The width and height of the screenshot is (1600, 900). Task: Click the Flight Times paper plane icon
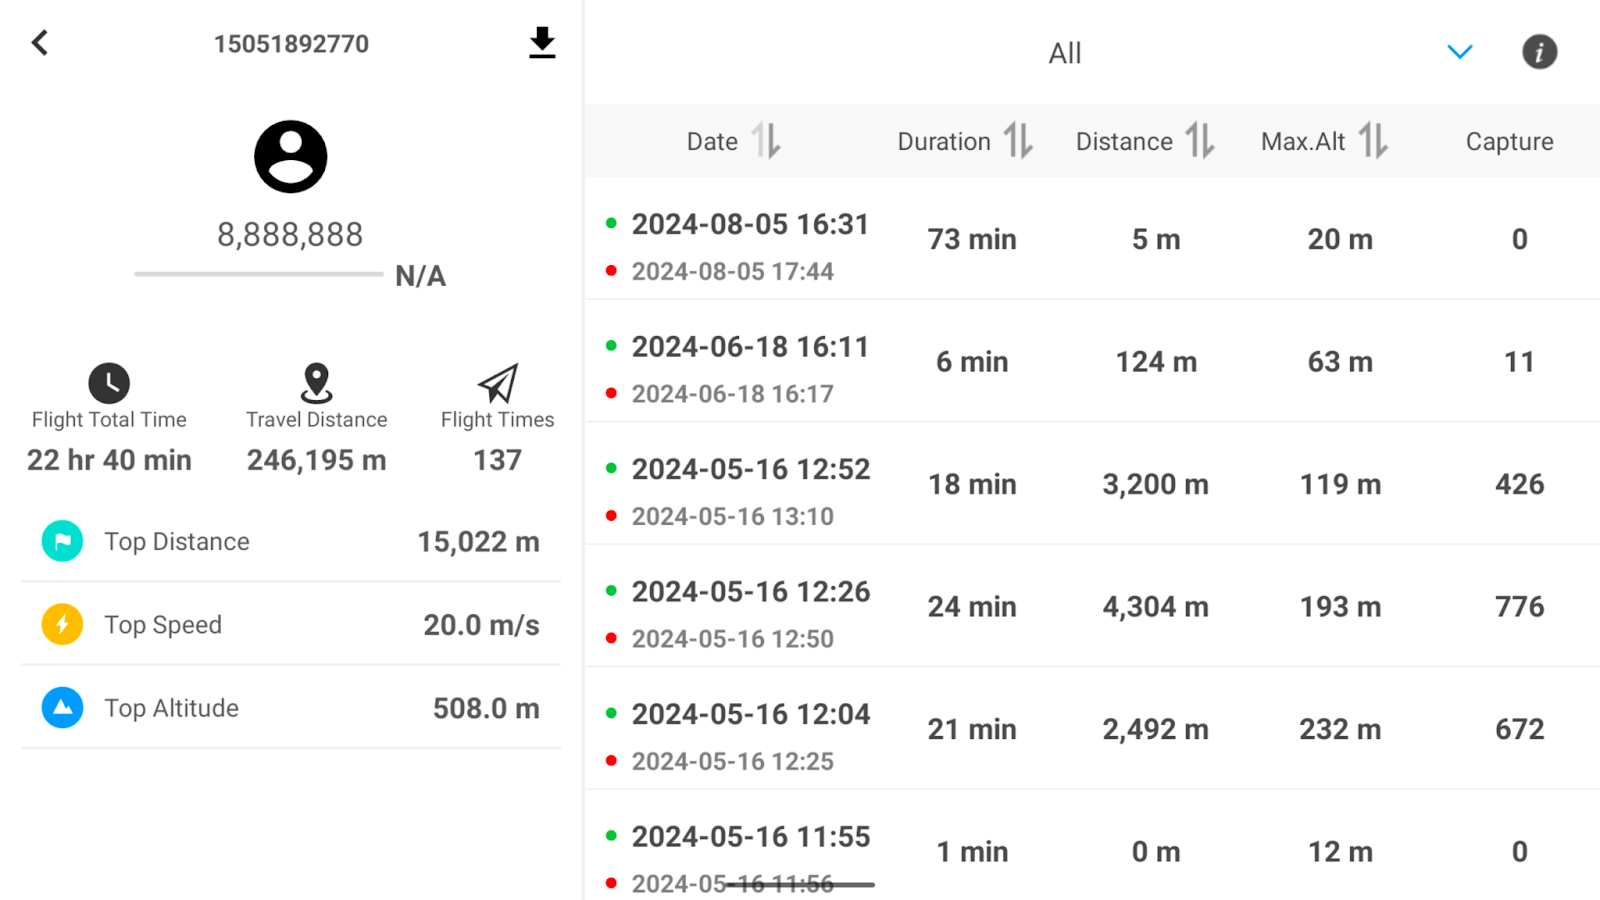click(x=497, y=382)
